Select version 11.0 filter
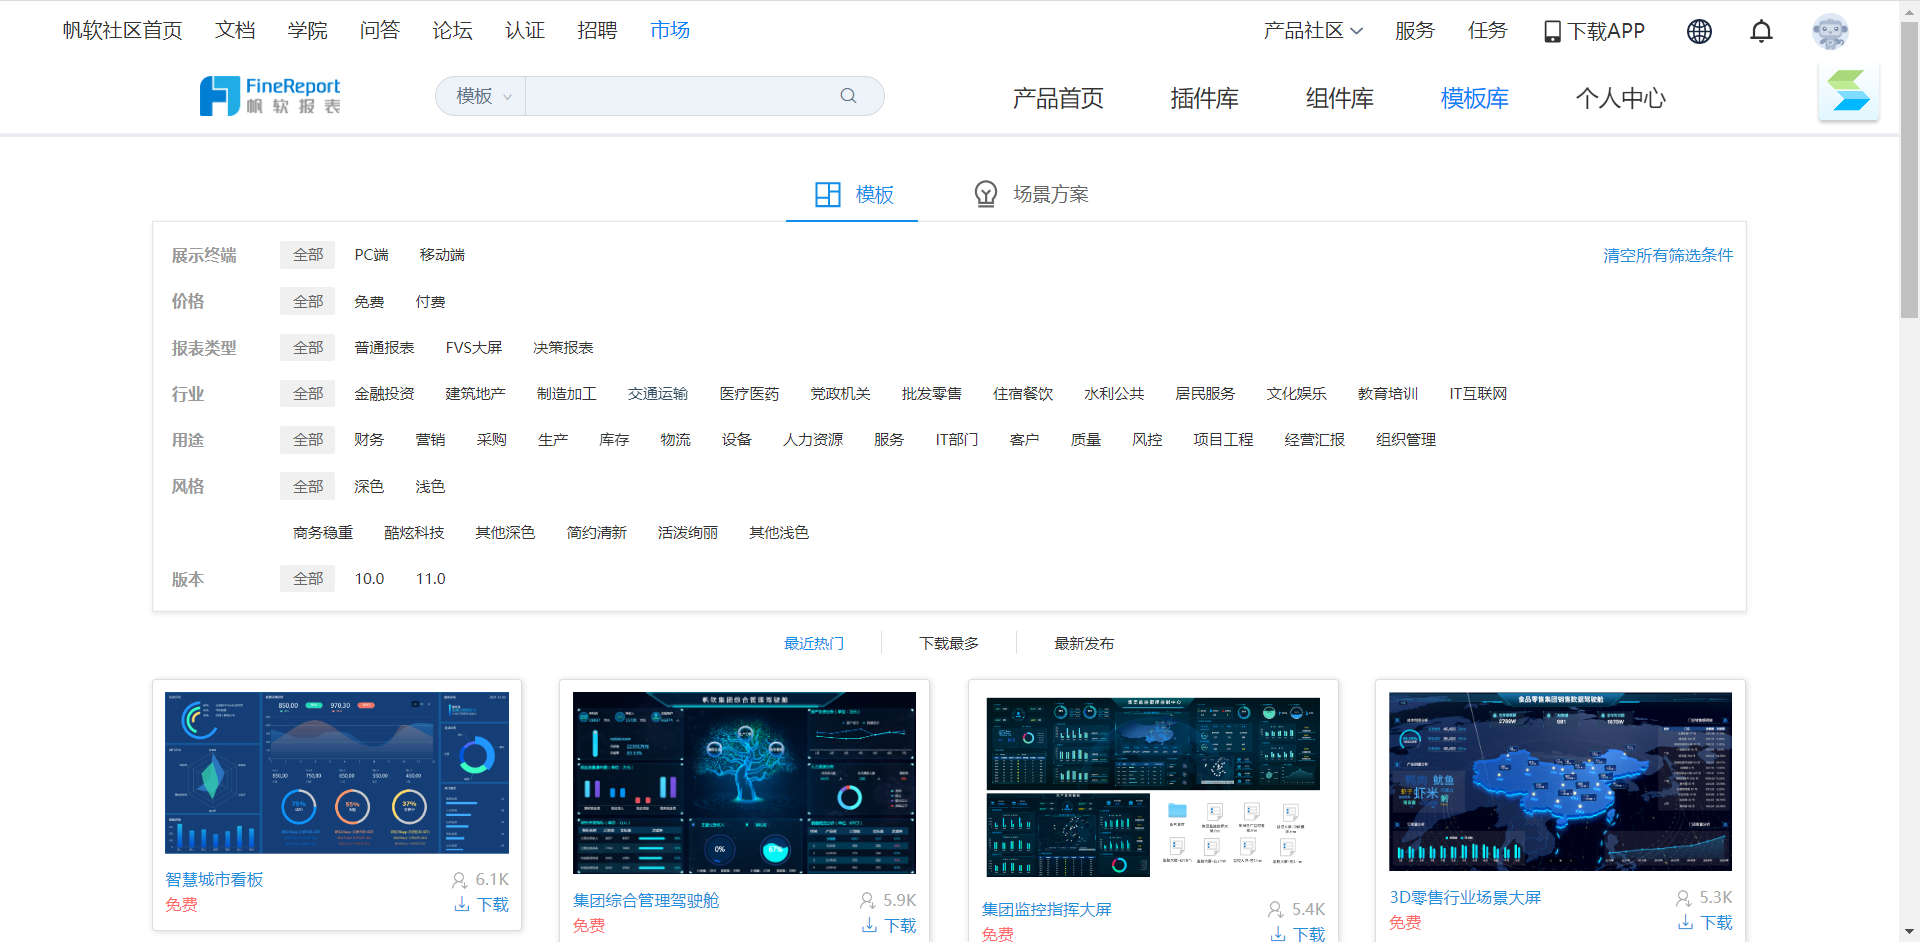Screen dimensions: 1920x942 pos(430,578)
